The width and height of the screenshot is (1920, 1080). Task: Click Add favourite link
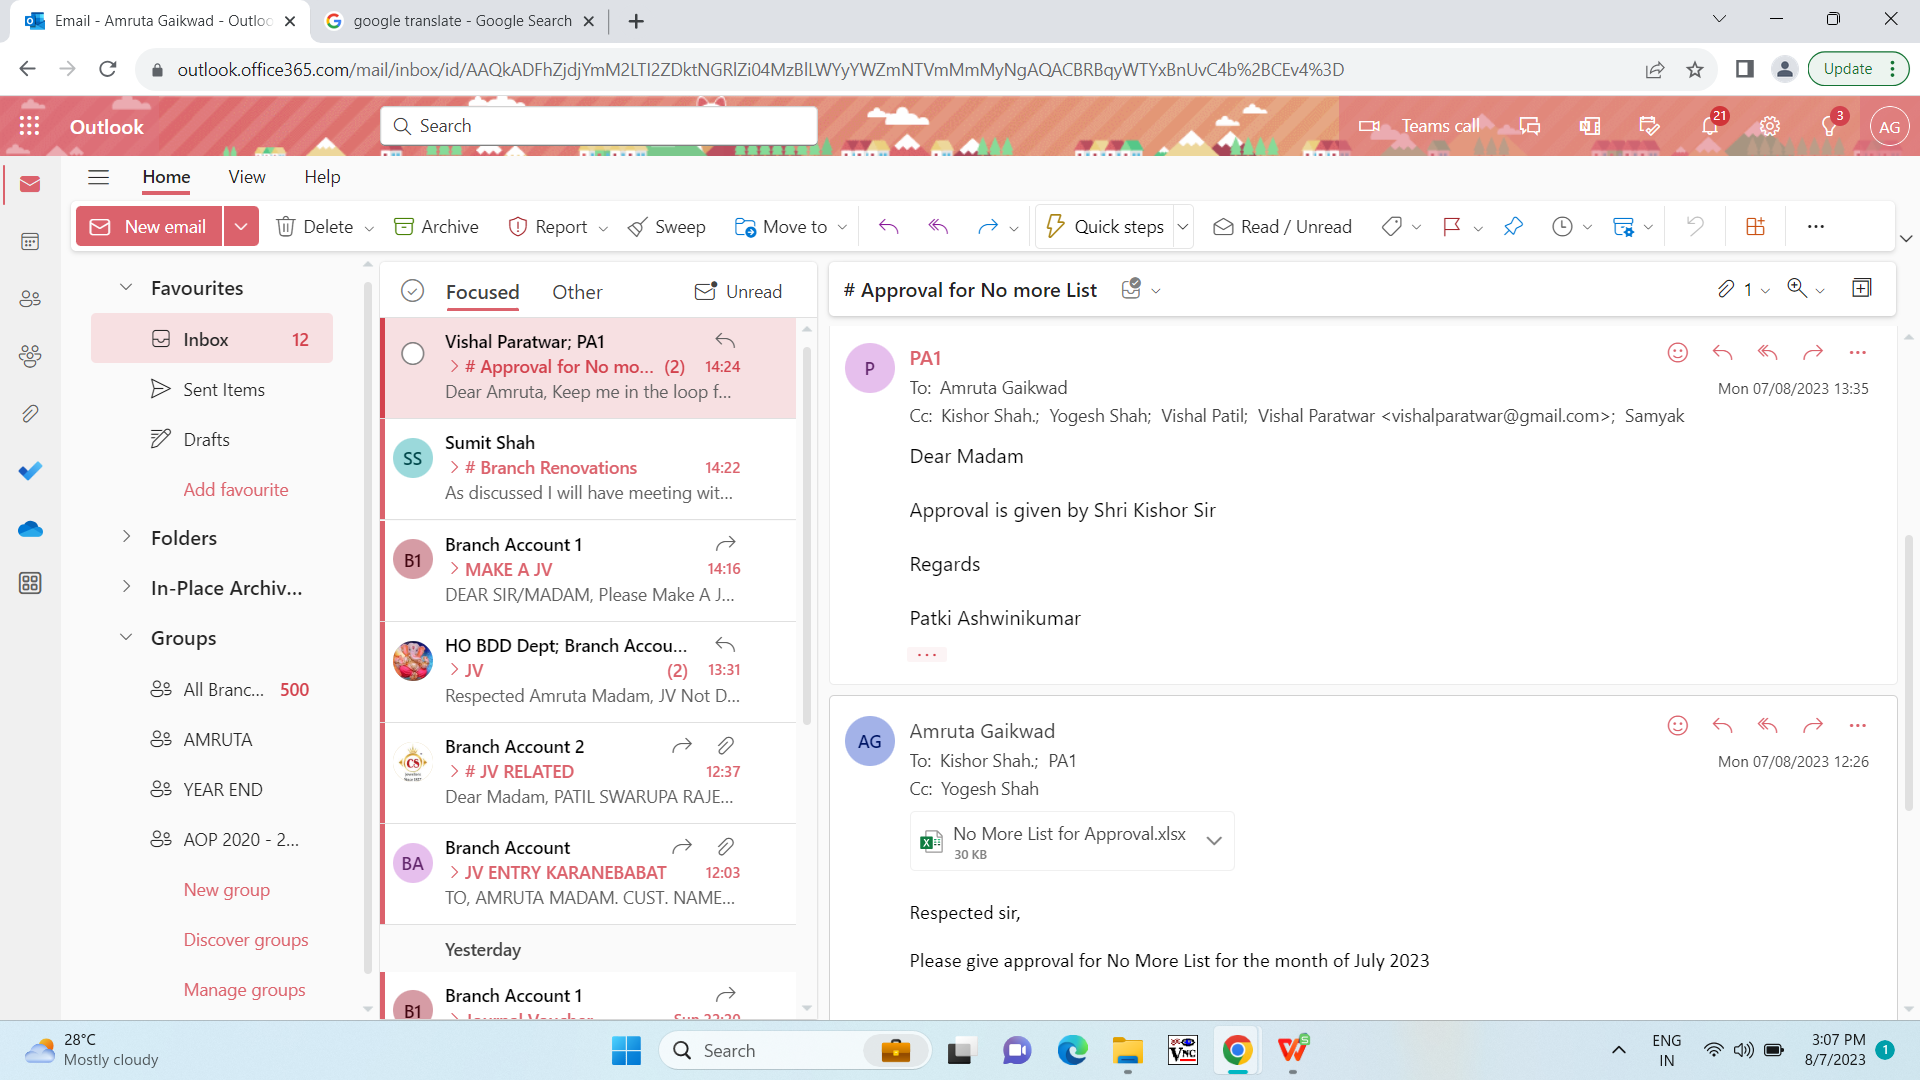coord(236,489)
